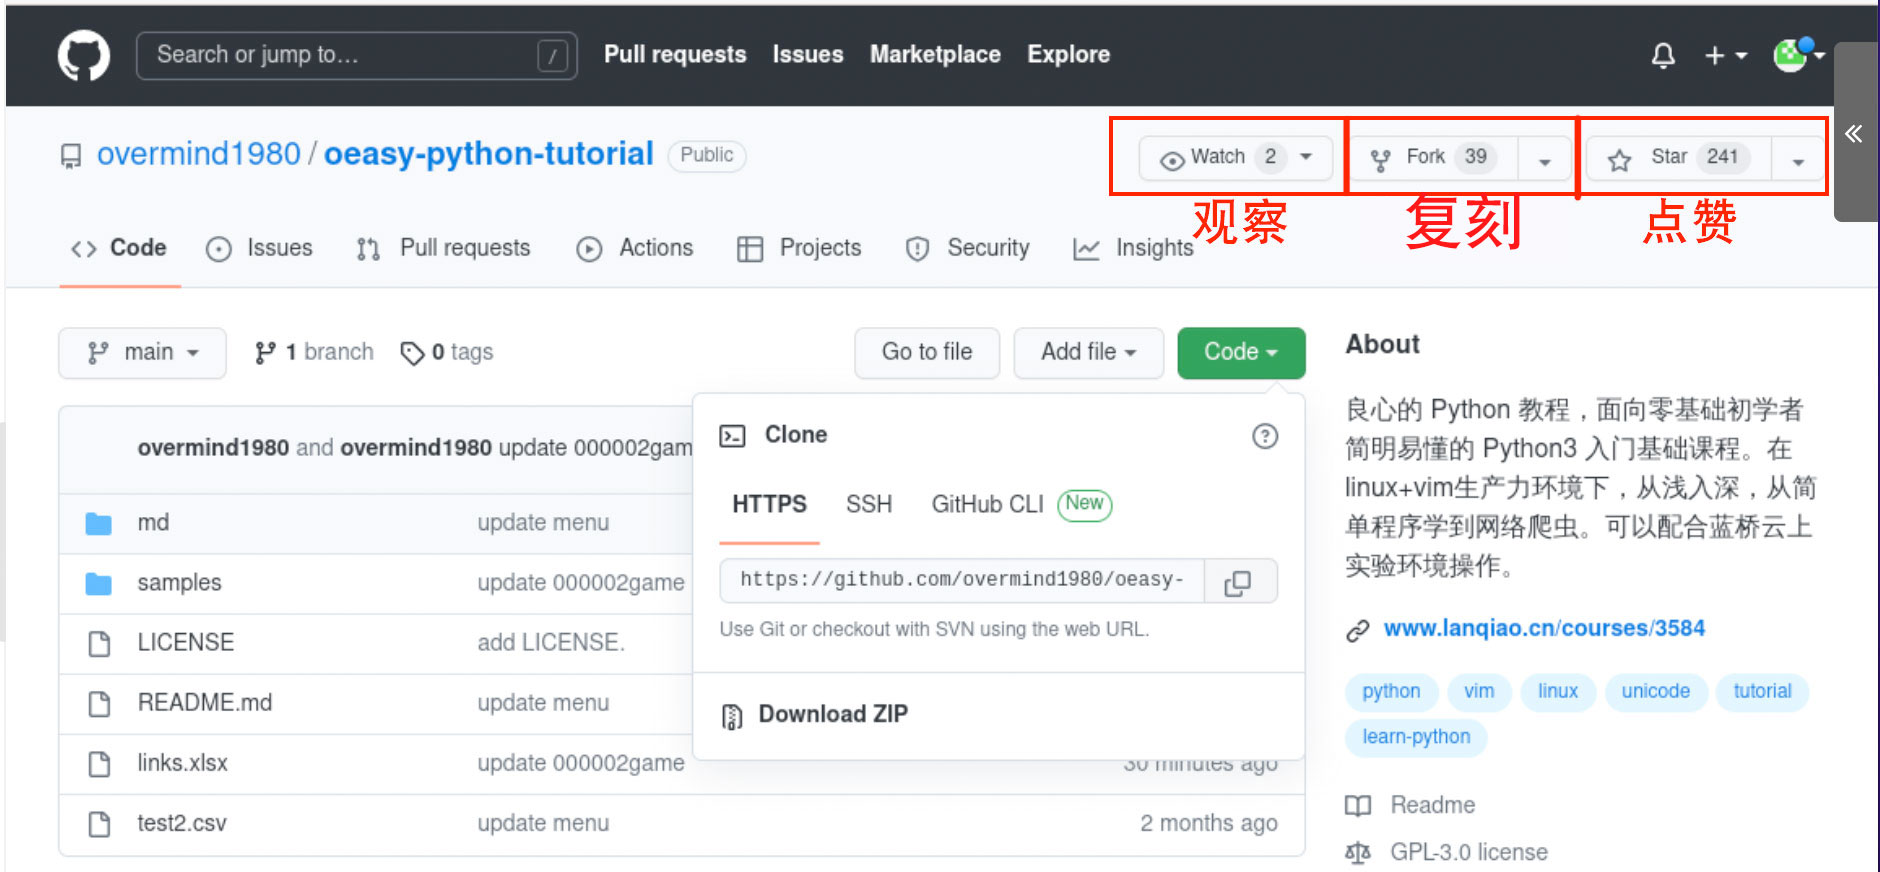Open the Readme link in About
This screenshot has width=1880, height=872.
[x=1432, y=805]
